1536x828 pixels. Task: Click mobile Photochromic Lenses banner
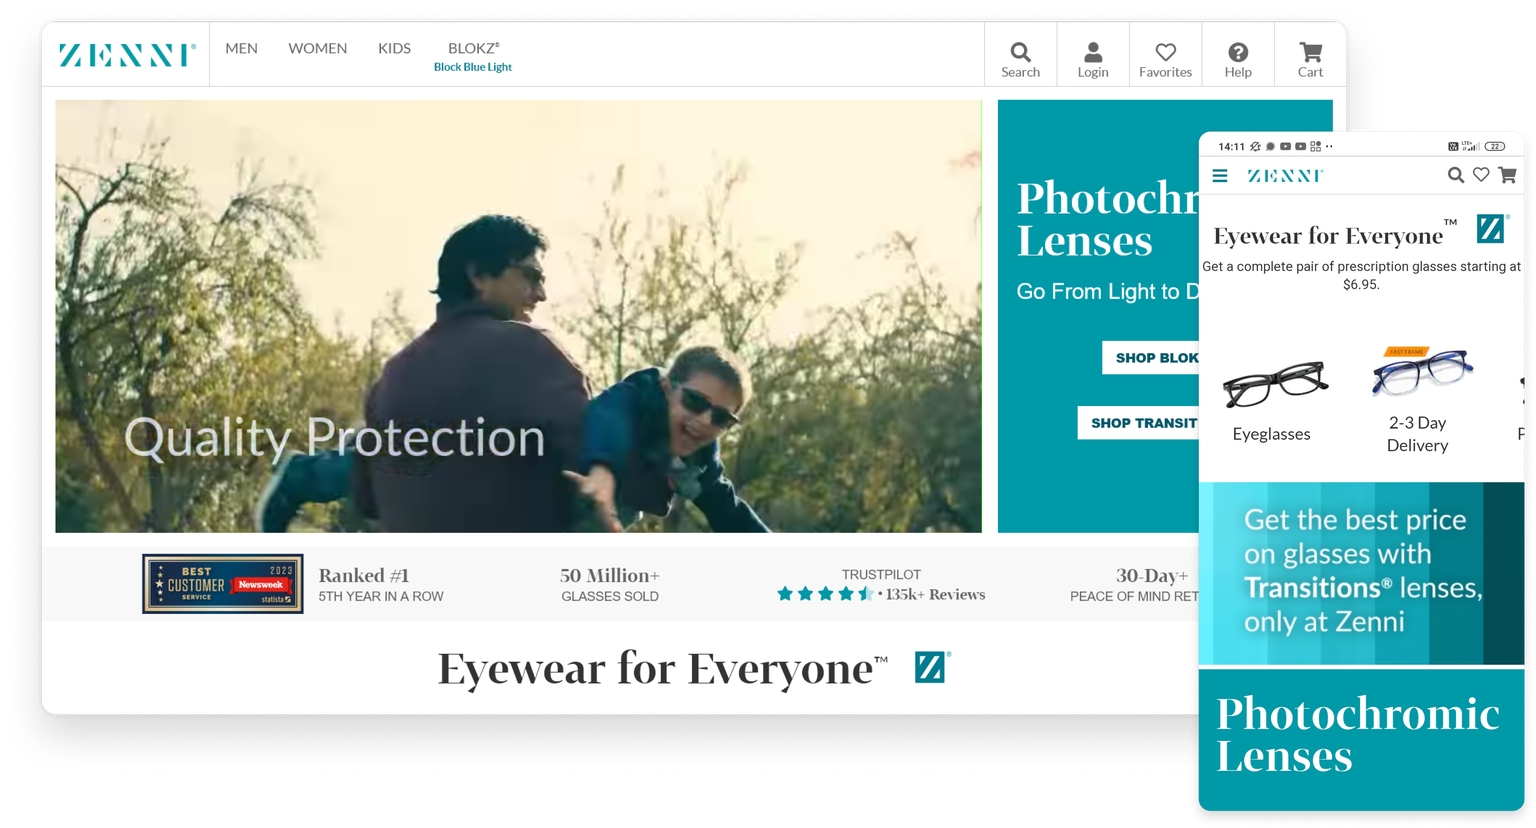coord(1361,740)
